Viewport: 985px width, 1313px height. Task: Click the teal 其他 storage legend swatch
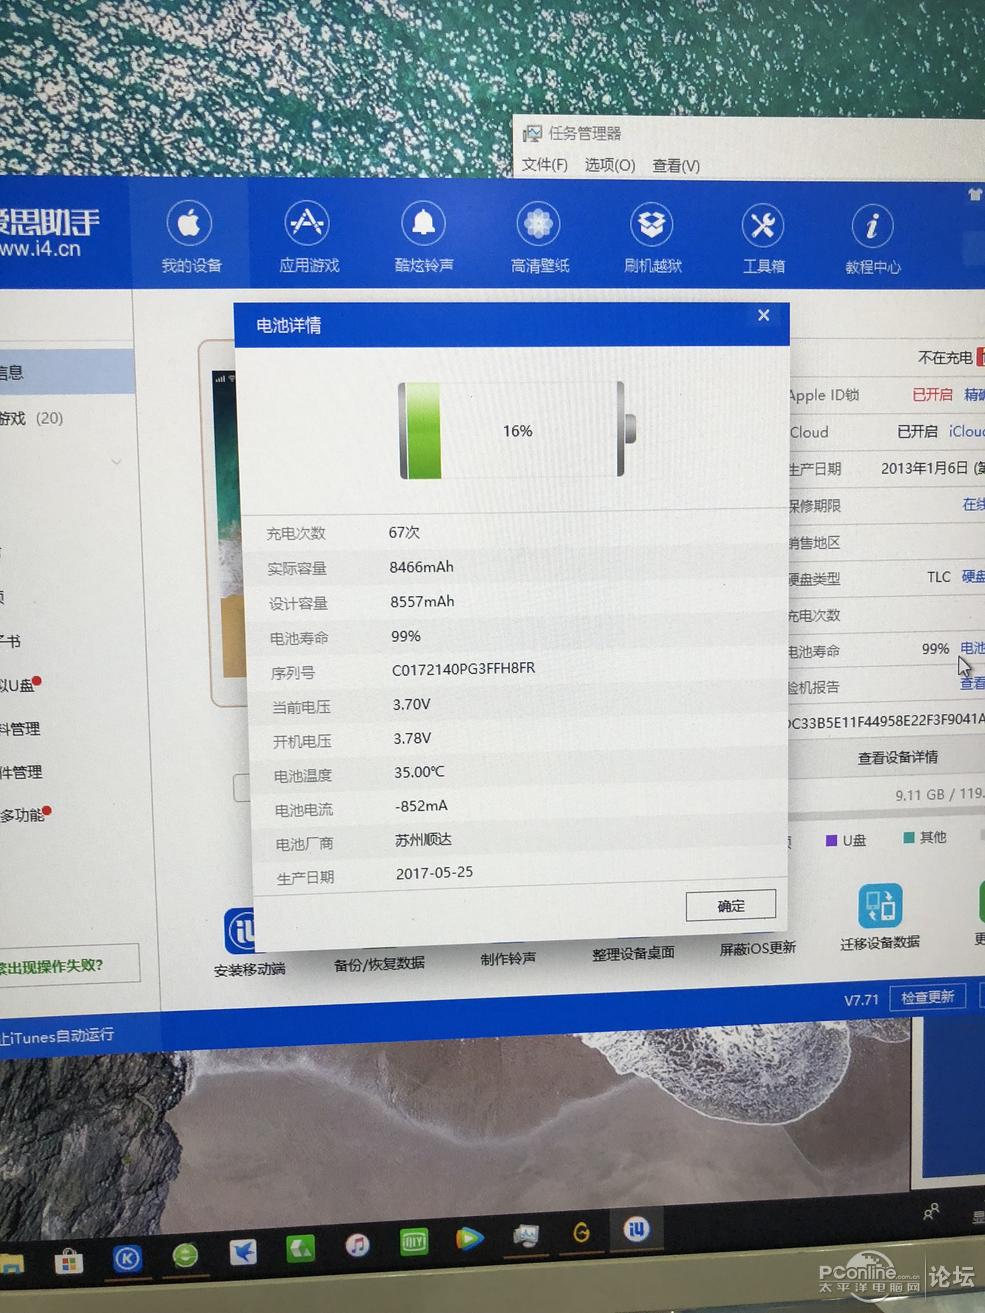click(909, 837)
